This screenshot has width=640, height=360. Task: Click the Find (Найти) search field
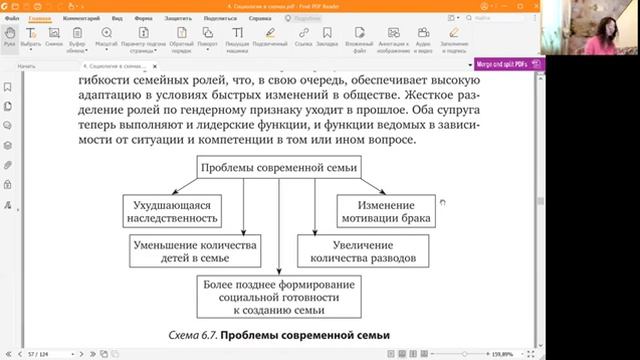(x=496, y=18)
